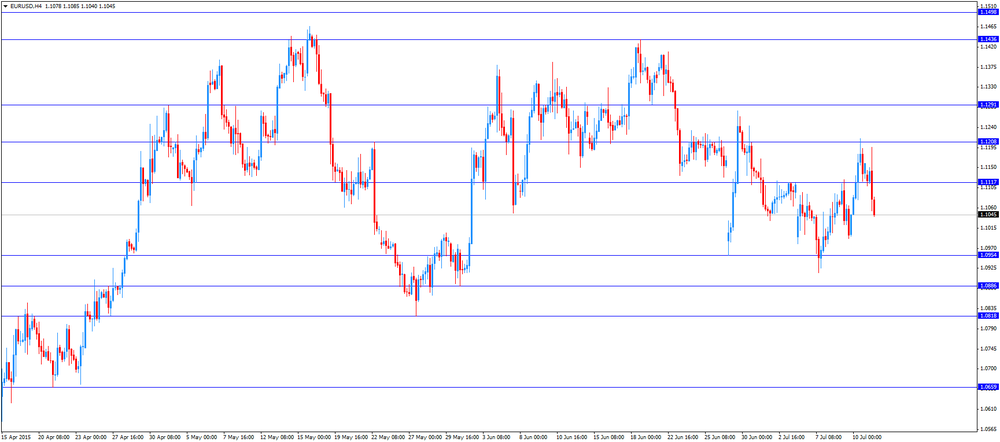Click the 30 Jun 00:00 time label
The width and height of the screenshot is (1000, 442).
tap(758, 438)
